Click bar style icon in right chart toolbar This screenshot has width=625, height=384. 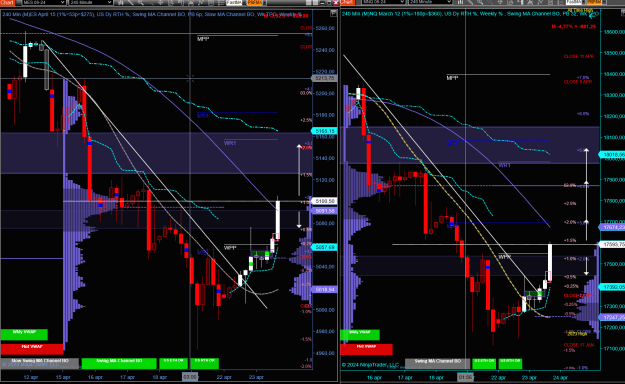(460, 2)
